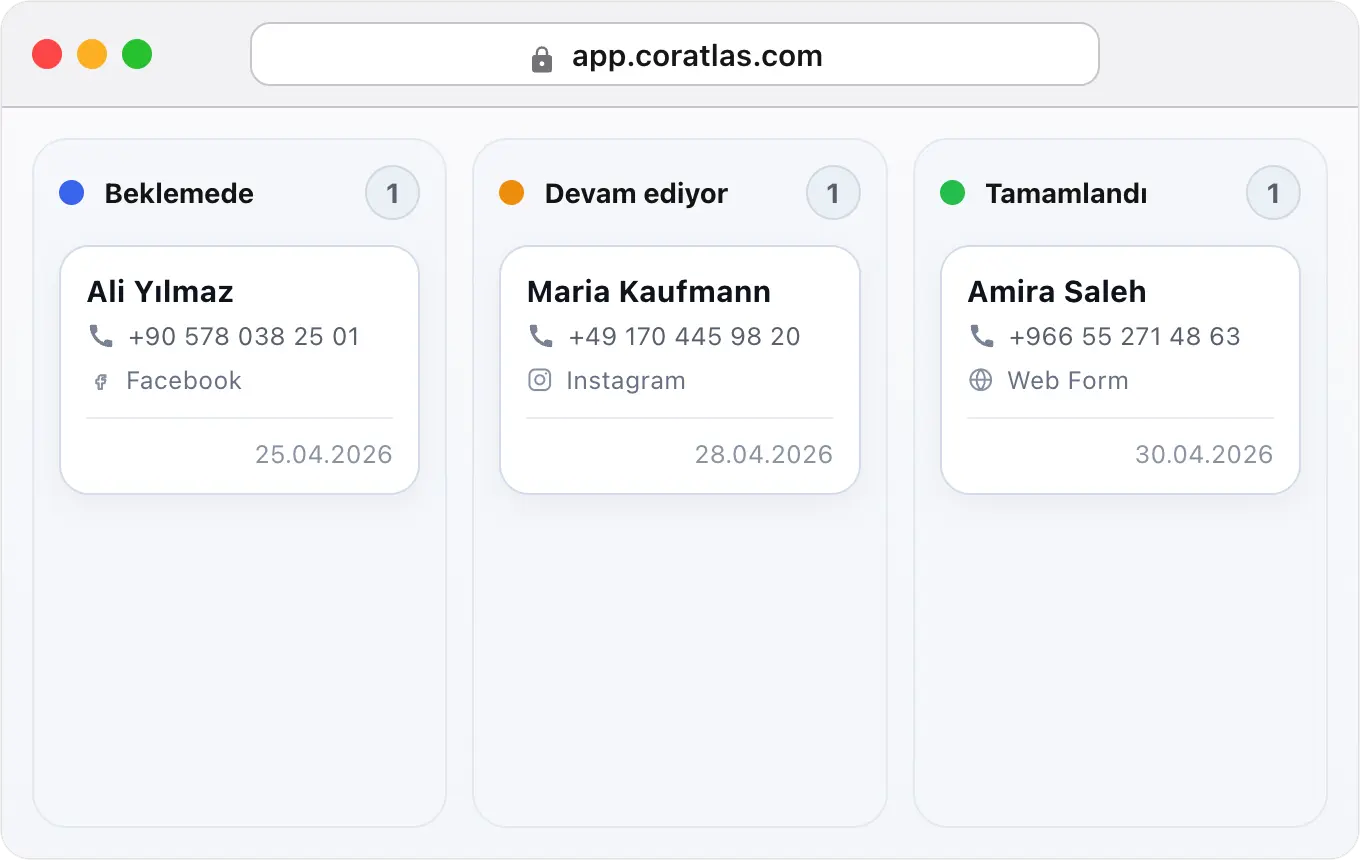
Task: Click the Devam ediyor count badge
Action: coord(833,193)
